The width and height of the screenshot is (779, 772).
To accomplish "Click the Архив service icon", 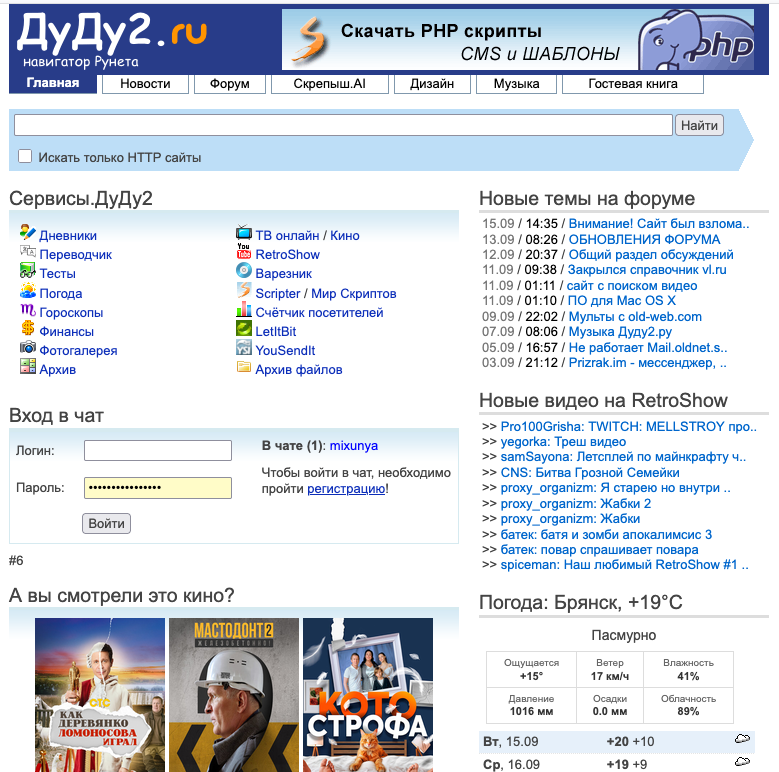I will pos(28,366).
